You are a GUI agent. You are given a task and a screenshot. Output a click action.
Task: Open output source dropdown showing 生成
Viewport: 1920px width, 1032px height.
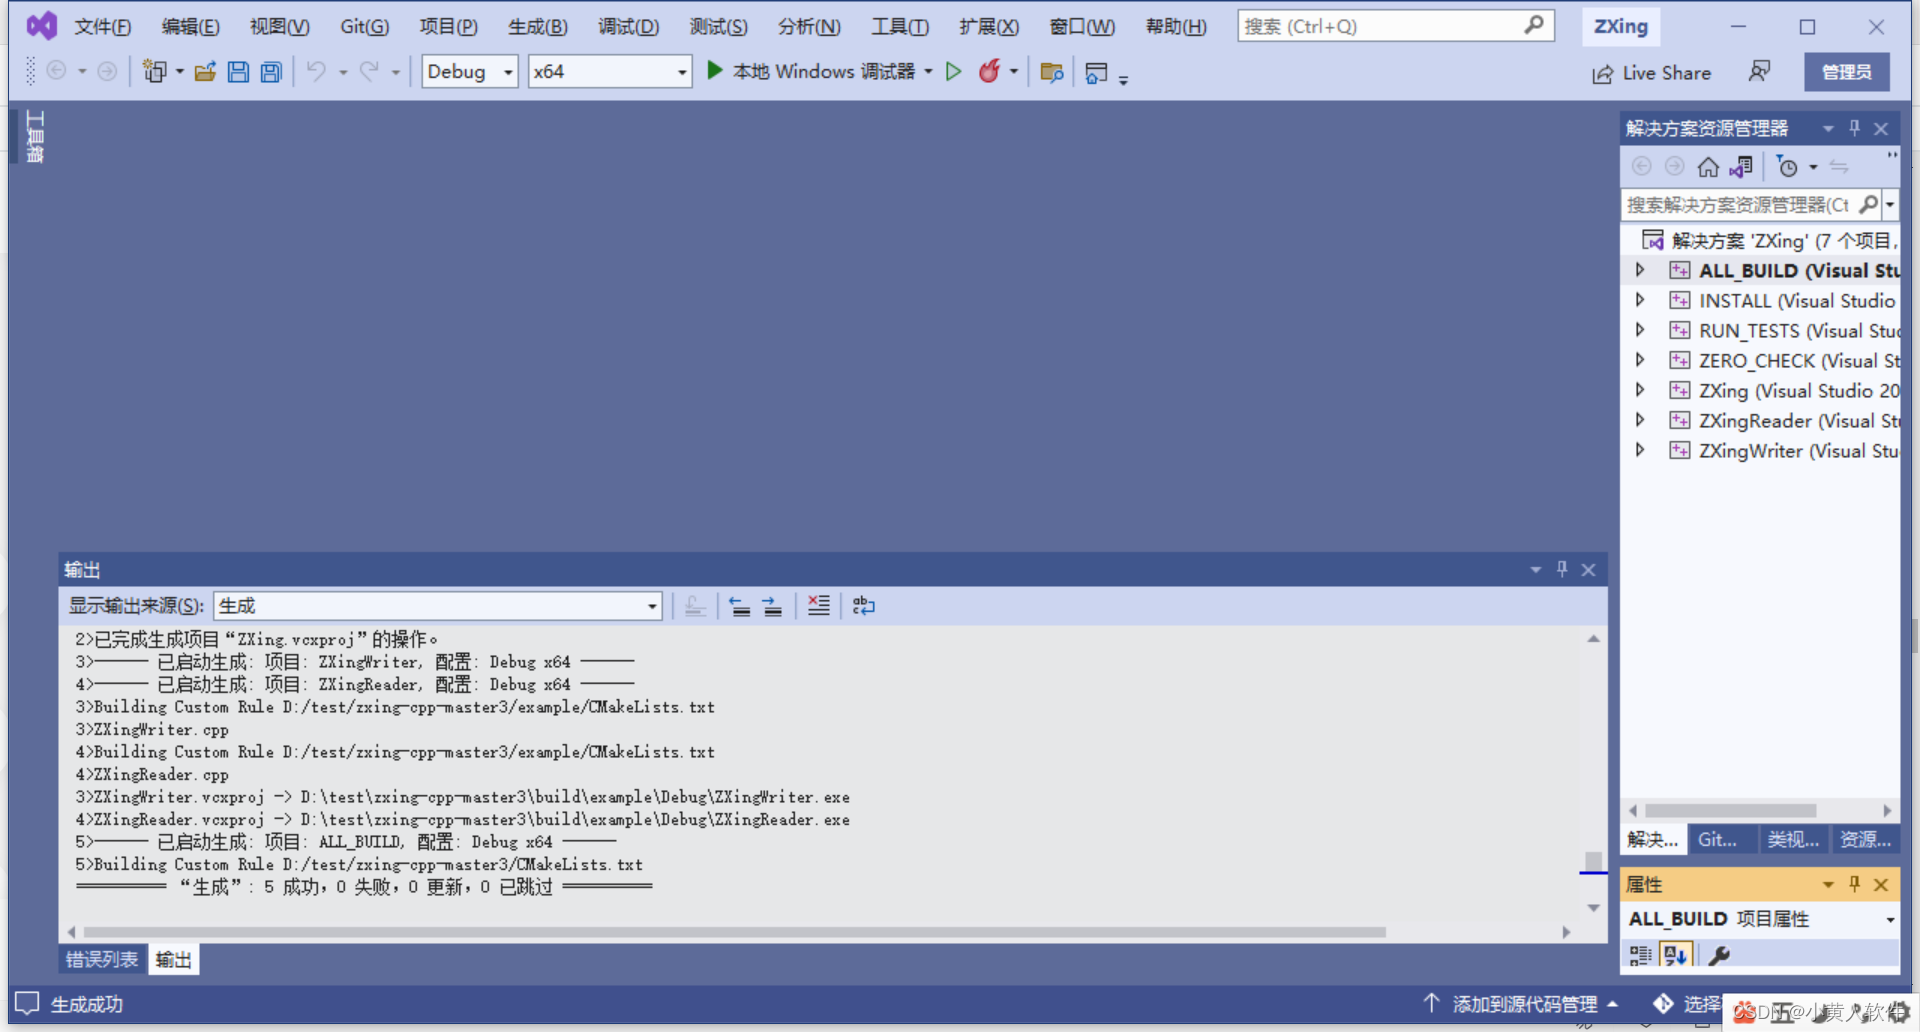point(438,606)
